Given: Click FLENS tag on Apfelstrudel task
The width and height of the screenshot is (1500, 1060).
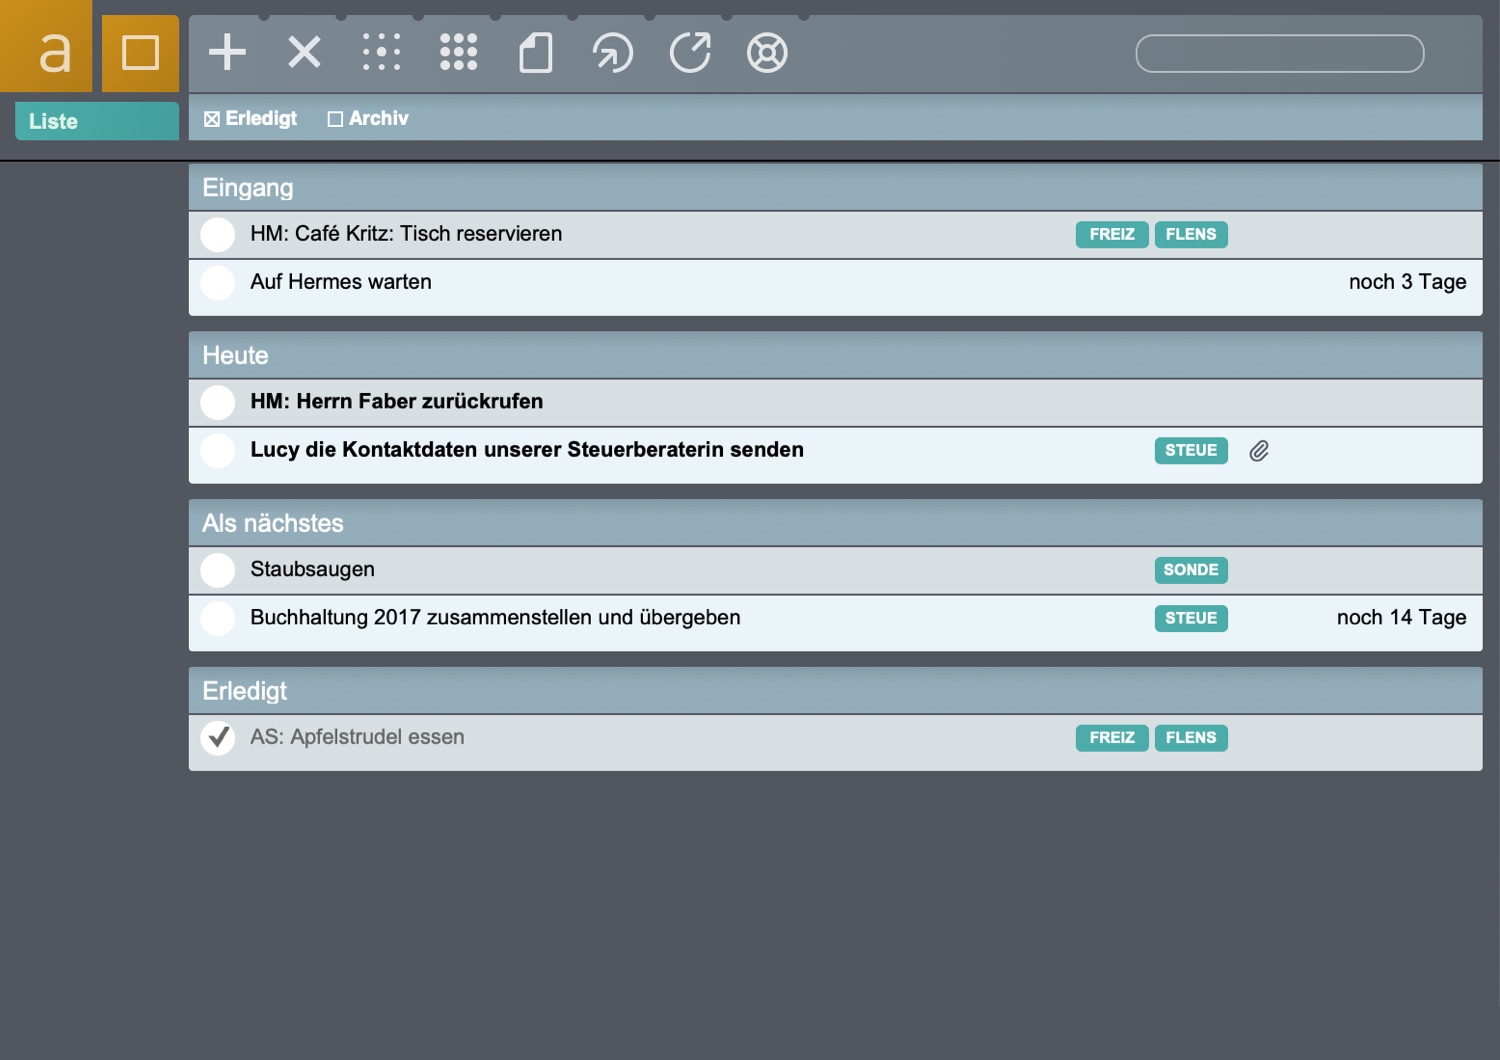Looking at the screenshot, I should [1191, 737].
